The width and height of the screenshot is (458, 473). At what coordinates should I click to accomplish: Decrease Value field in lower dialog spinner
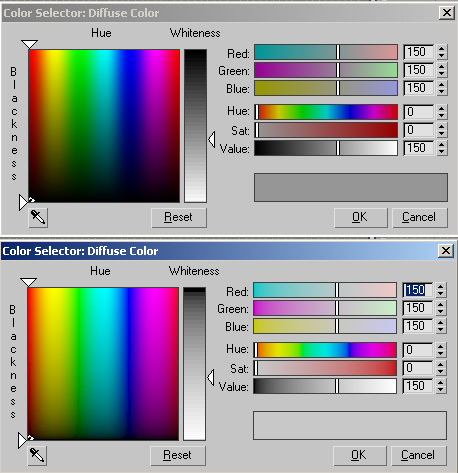click(x=441, y=390)
